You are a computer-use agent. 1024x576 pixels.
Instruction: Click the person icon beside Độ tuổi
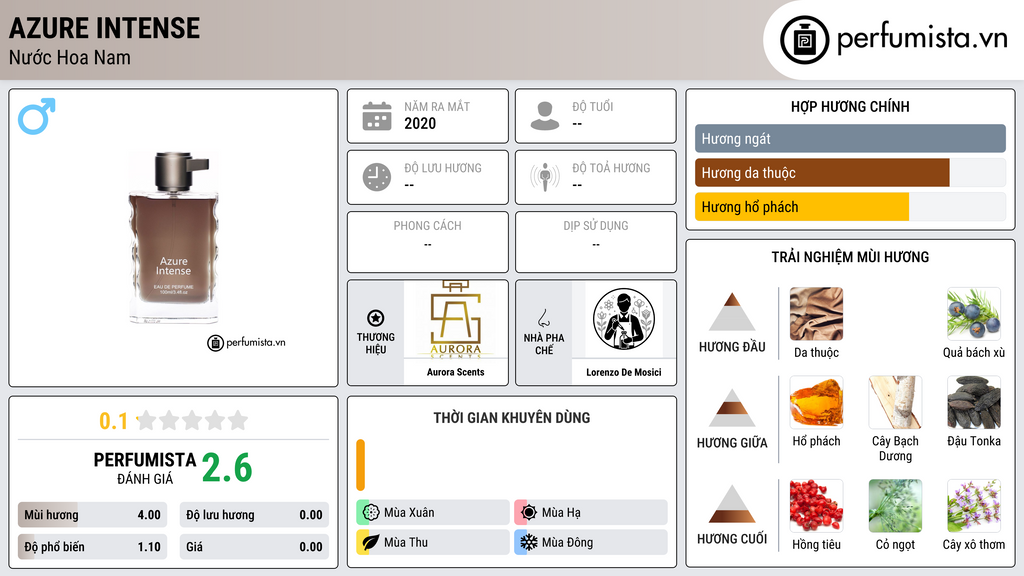[x=545, y=116]
